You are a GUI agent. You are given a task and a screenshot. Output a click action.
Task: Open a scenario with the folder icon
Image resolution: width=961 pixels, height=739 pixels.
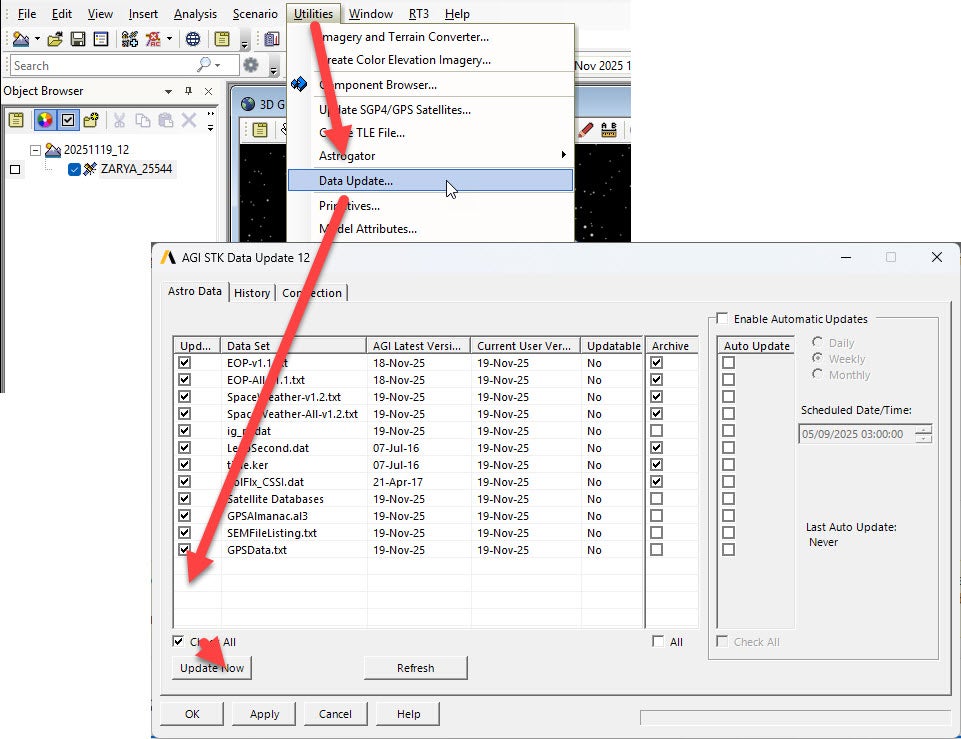pyautogui.click(x=55, y=39)
